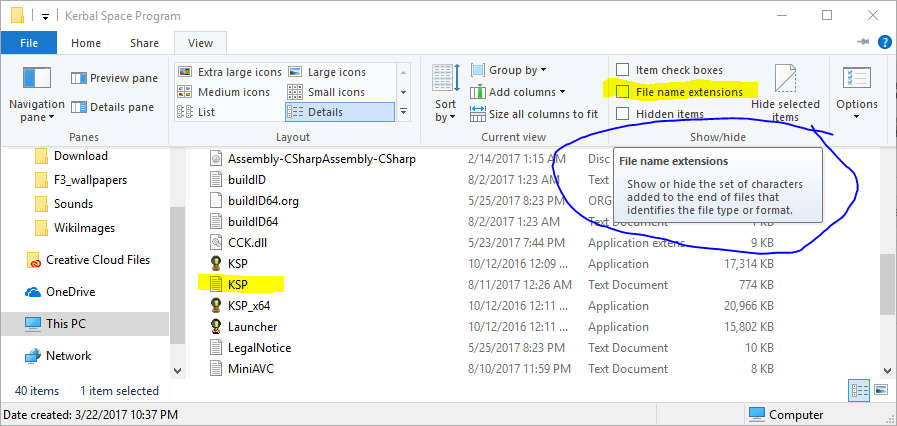The image size is (897, 426).
Task: Open the Add columns dropdown
Action: pos(518,92)
